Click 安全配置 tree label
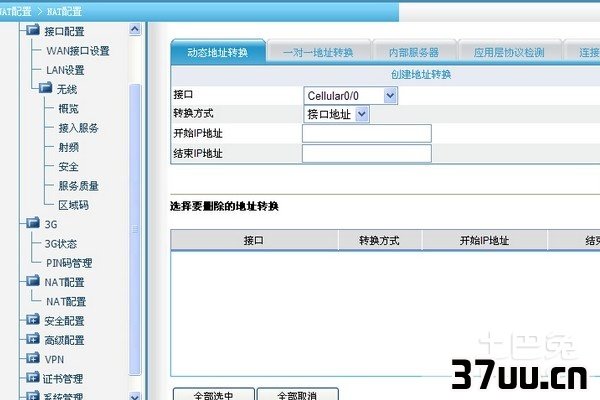The height and width of the screenshot is (400, 600). pyautogui.click(x=64, y=321)
